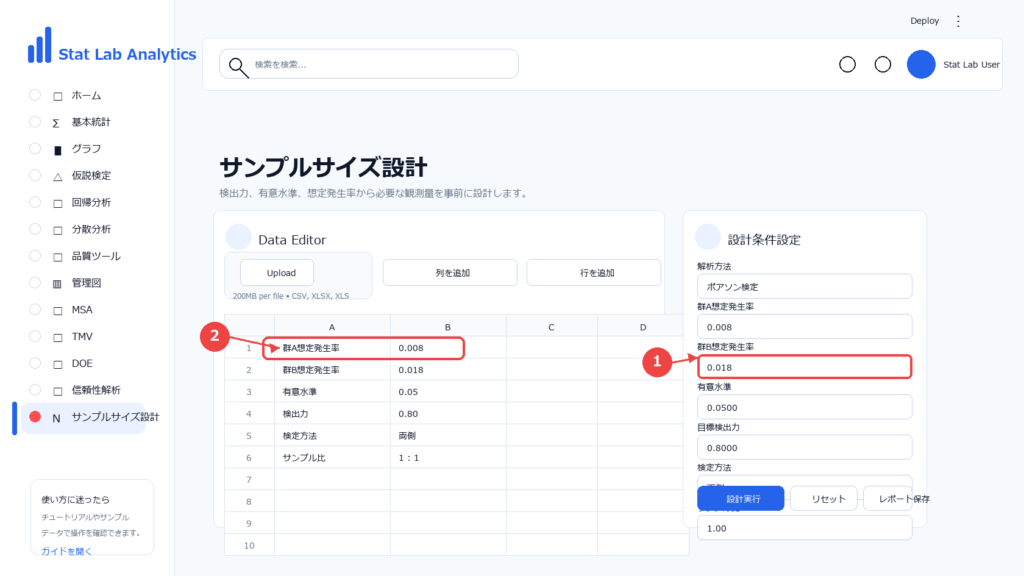Screen dimensions: 1024x576
Task: Click the レポート保存 button
Action: click(897, 498)
